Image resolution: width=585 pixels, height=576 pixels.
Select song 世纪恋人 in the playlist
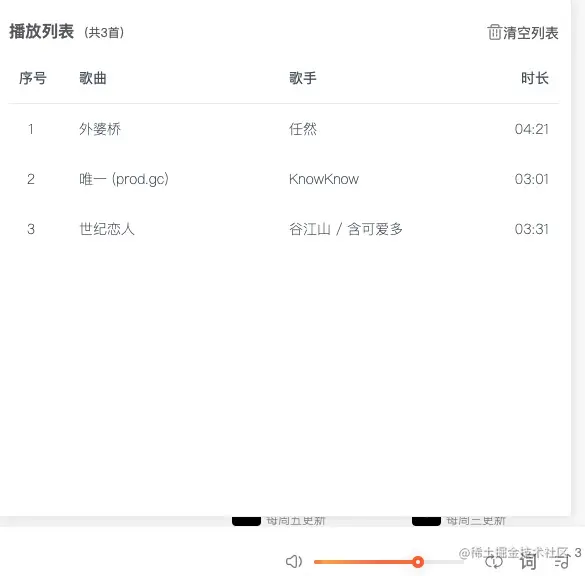click(x=107, y=229)
